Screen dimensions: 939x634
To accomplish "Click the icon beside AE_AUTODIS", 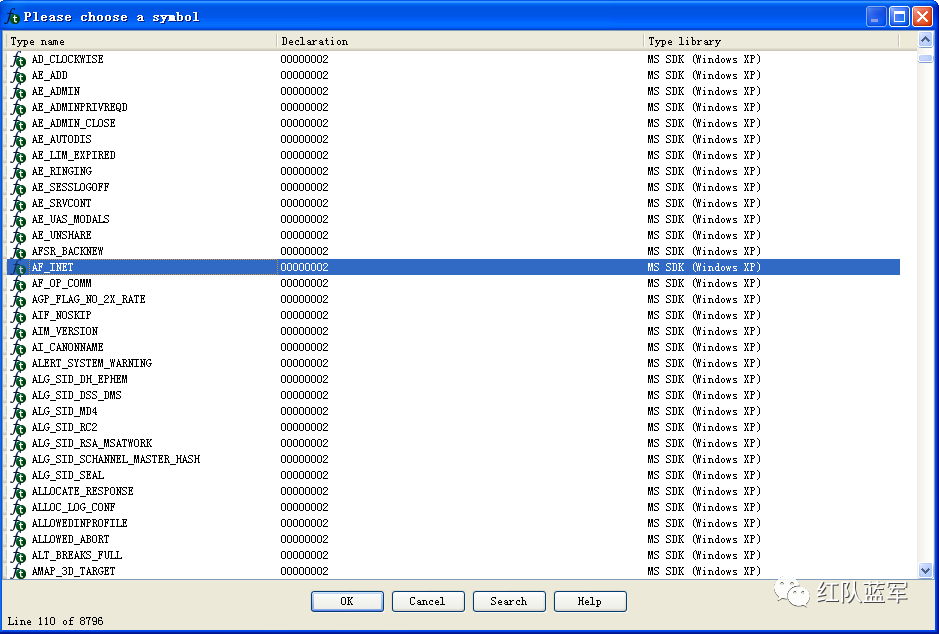I will 19,140.
